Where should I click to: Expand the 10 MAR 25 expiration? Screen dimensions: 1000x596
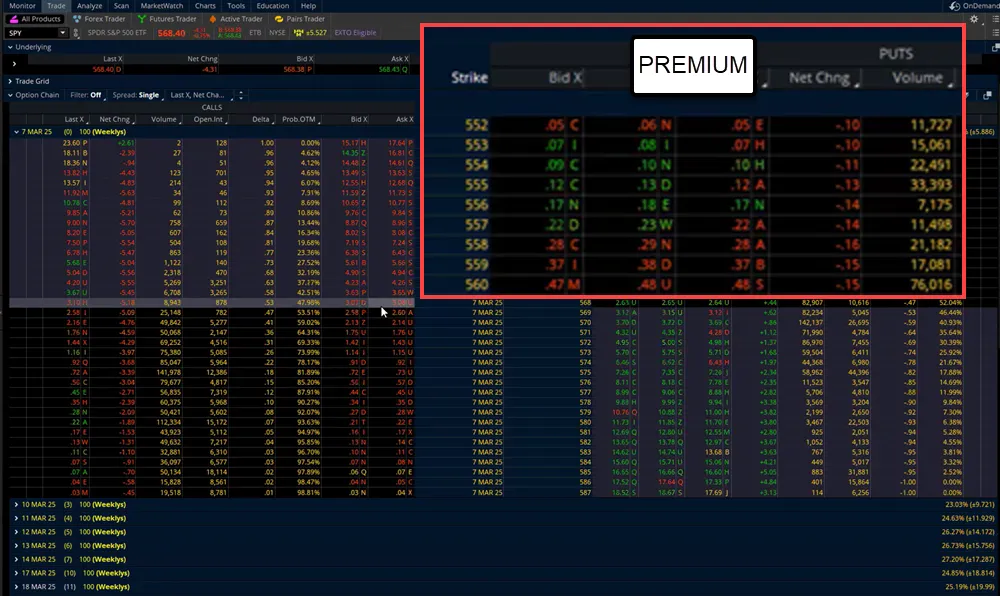[16, 504]
